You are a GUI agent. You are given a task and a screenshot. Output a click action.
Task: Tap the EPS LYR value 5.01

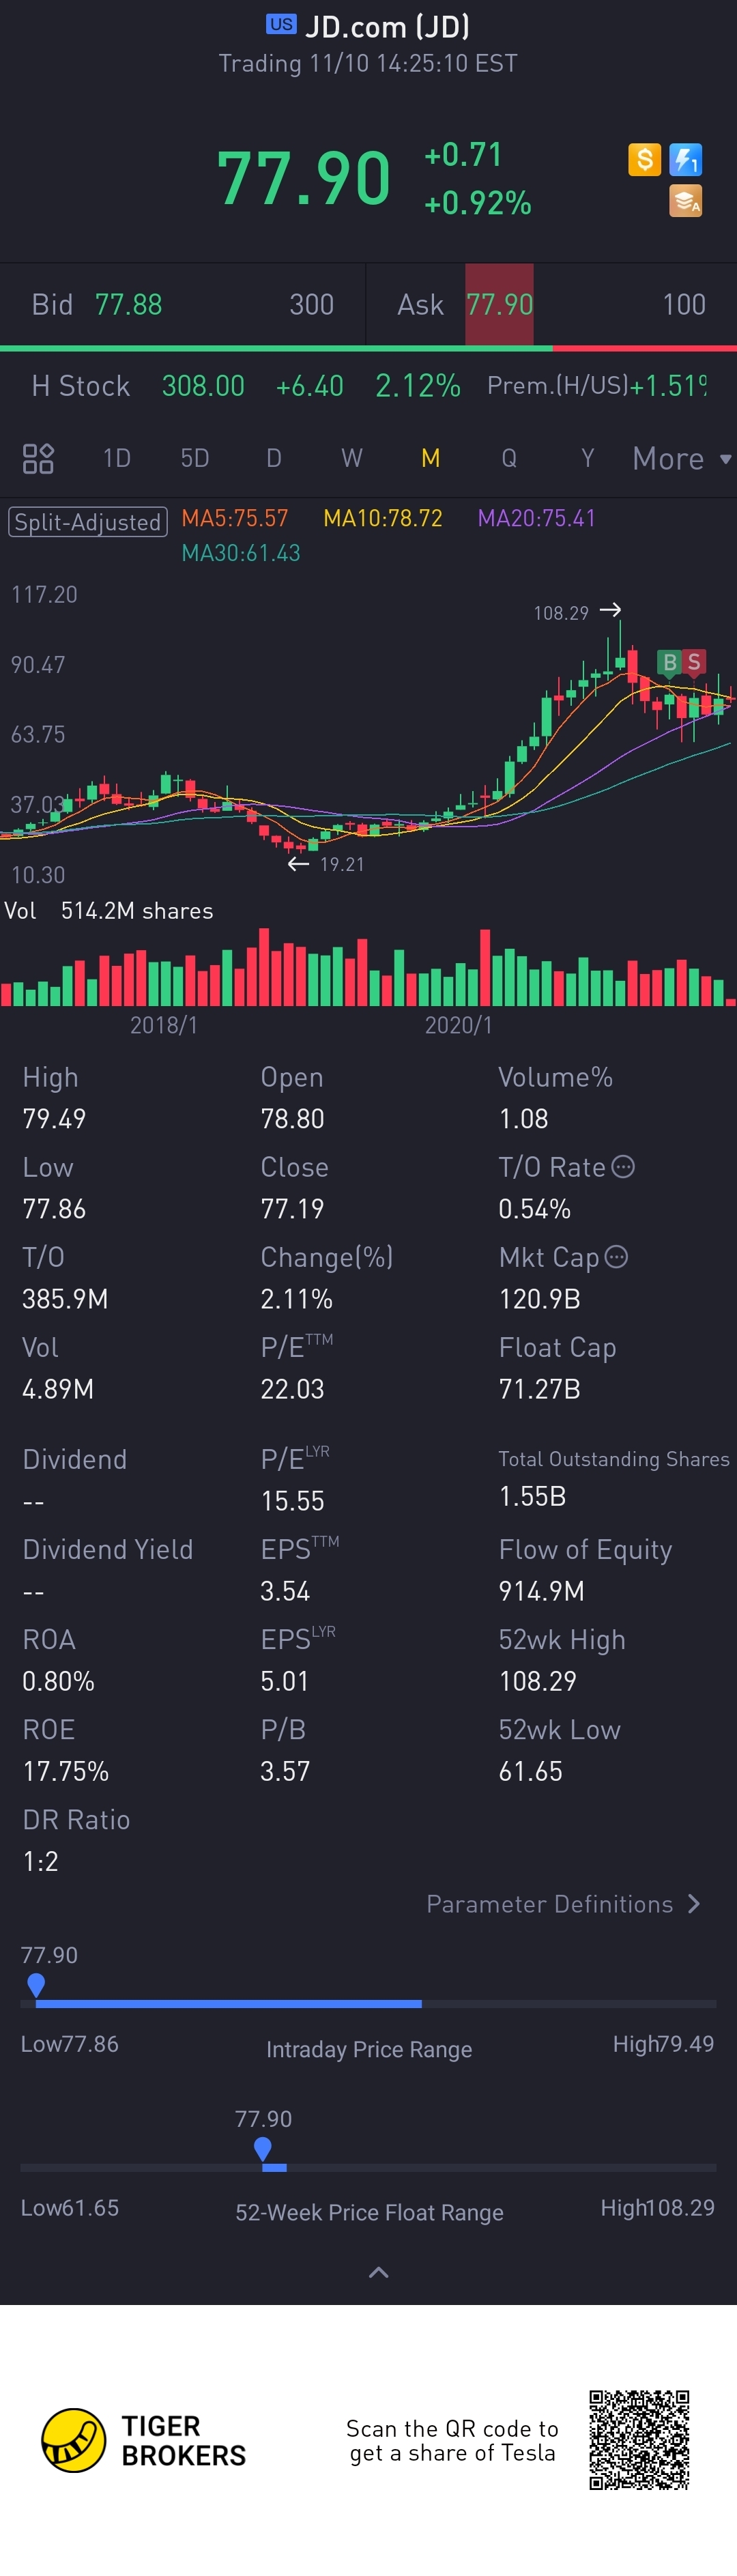285,1681
